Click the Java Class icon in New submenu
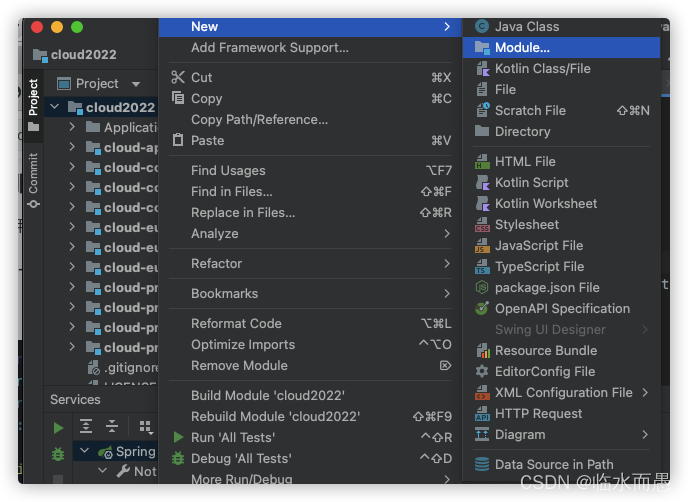 [x=482, y=27]
